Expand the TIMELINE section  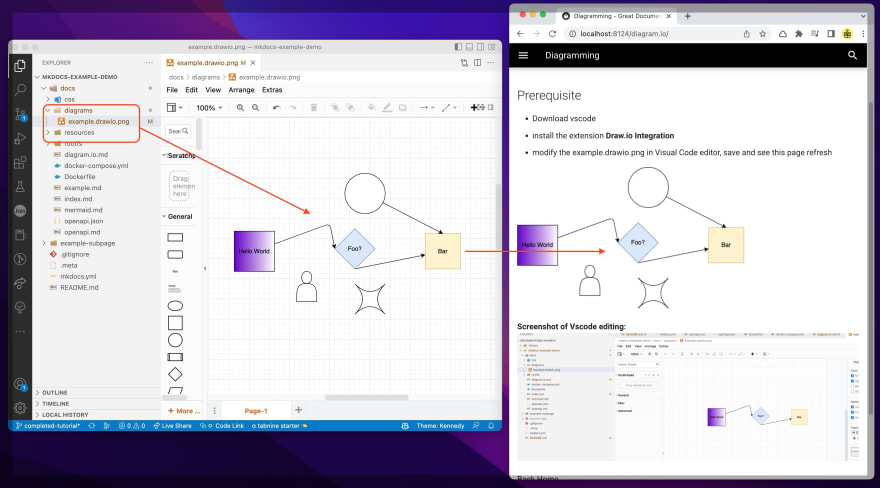coord(55,404)
